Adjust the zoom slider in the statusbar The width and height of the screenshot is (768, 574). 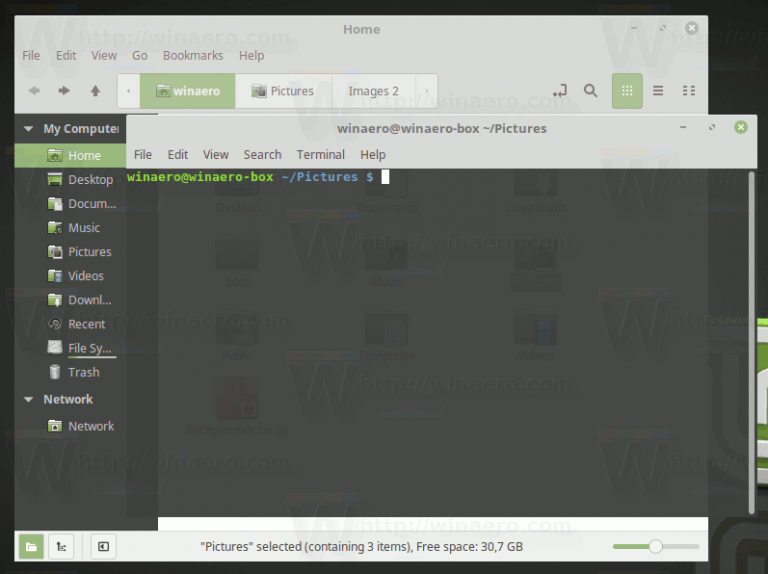pos(656,547)
